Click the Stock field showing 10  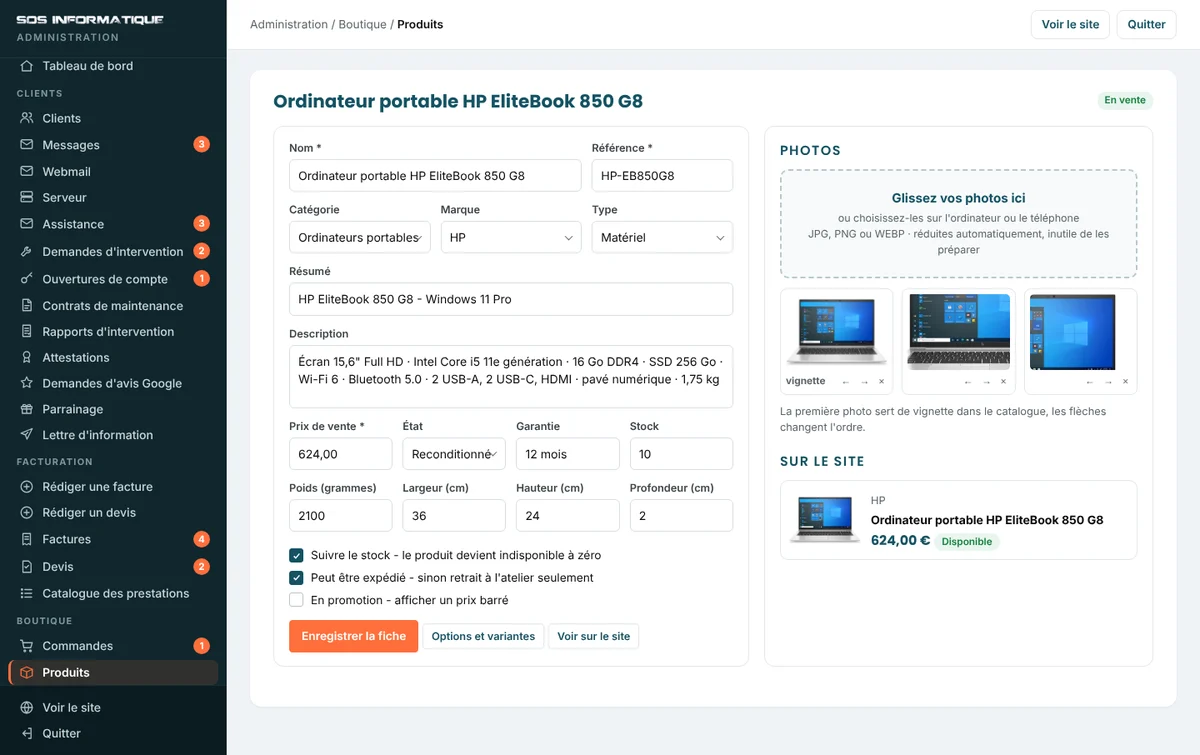681,454
